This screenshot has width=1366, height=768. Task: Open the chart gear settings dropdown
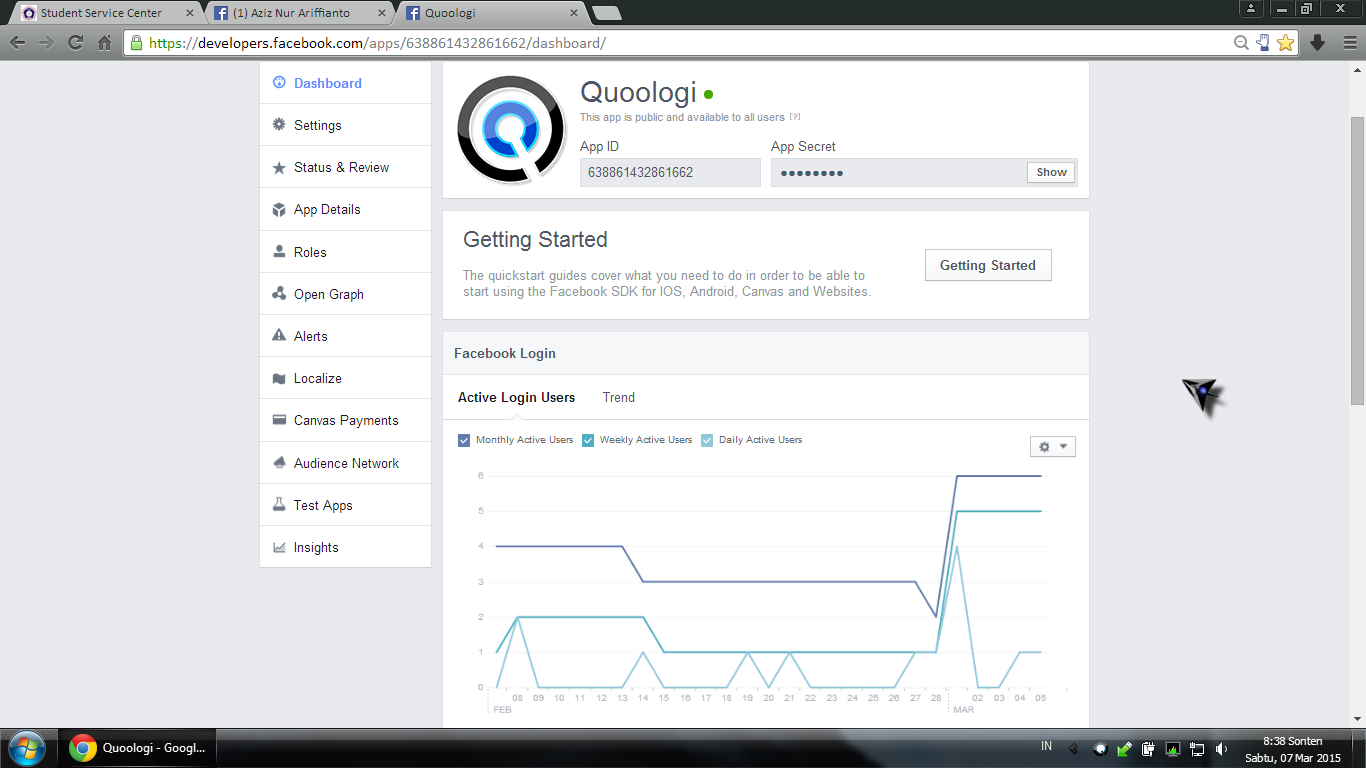point(1053,446)
